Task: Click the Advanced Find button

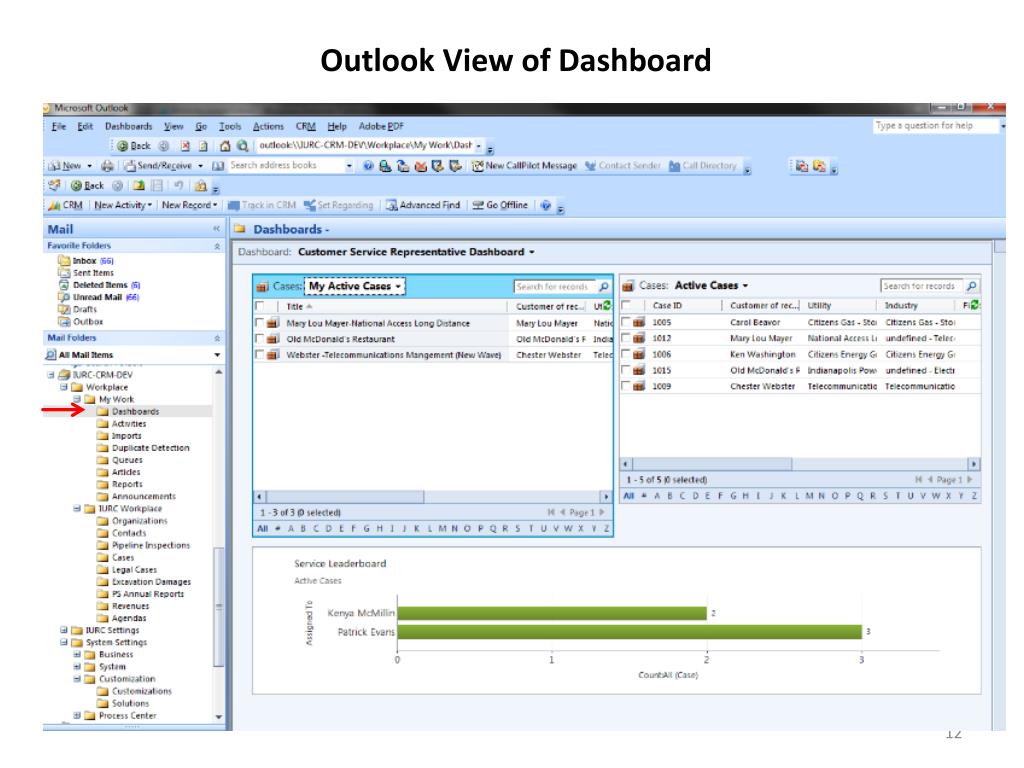Action: tap(423, 205)
